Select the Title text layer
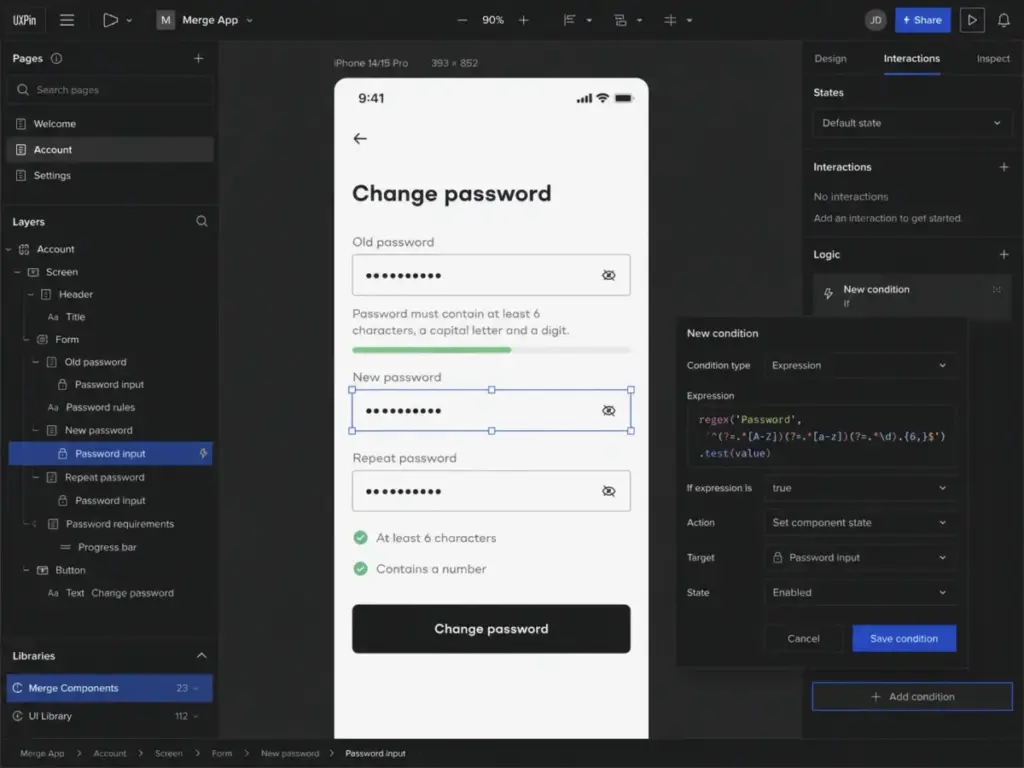 pyautogui.click(x=75, y=317)
